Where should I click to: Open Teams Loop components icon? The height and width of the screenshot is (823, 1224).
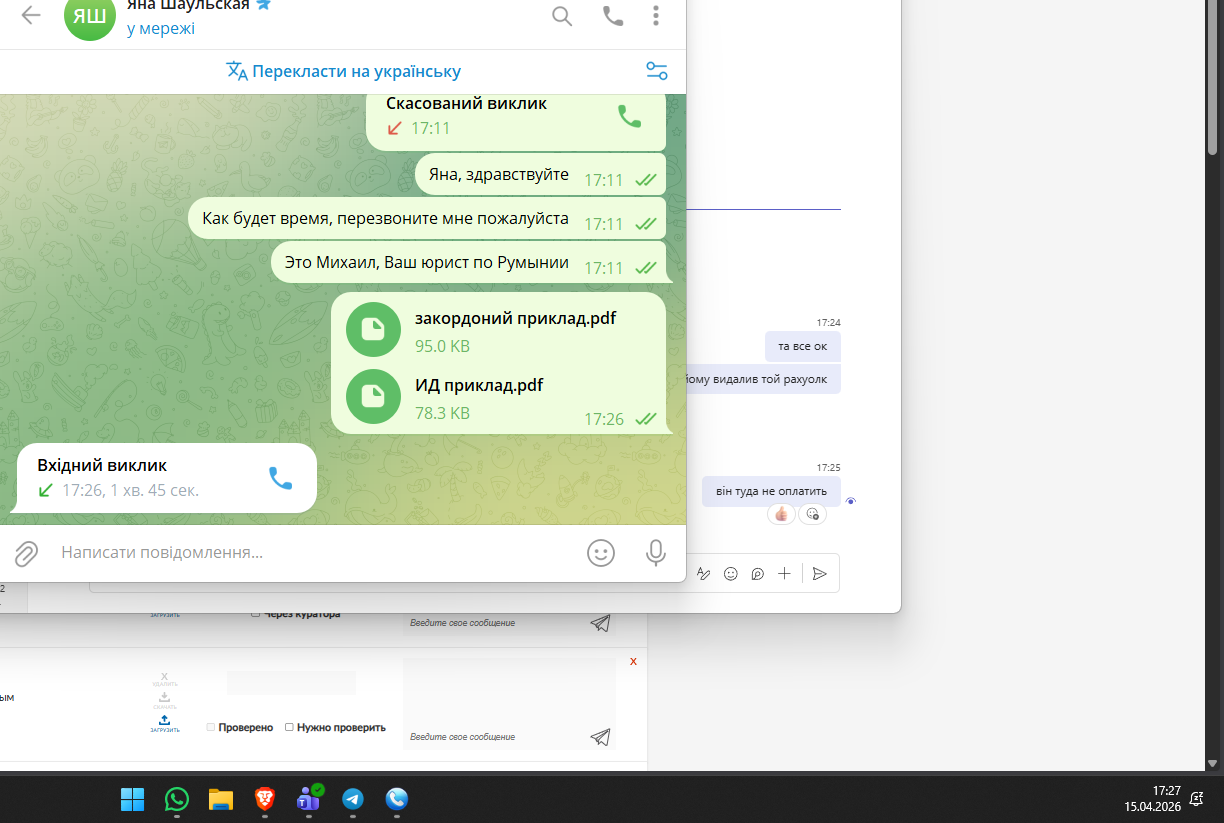point(758,573)
